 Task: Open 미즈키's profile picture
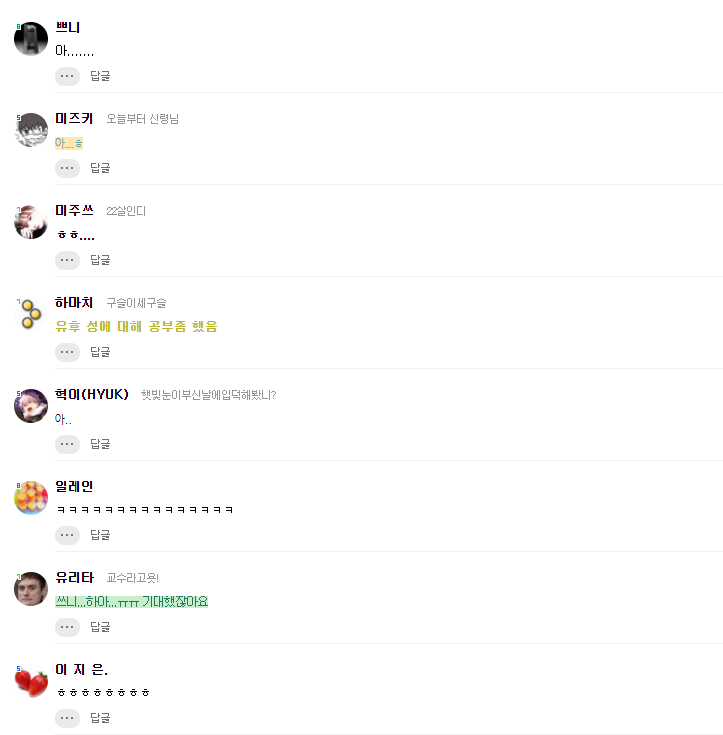coord(31,130)
